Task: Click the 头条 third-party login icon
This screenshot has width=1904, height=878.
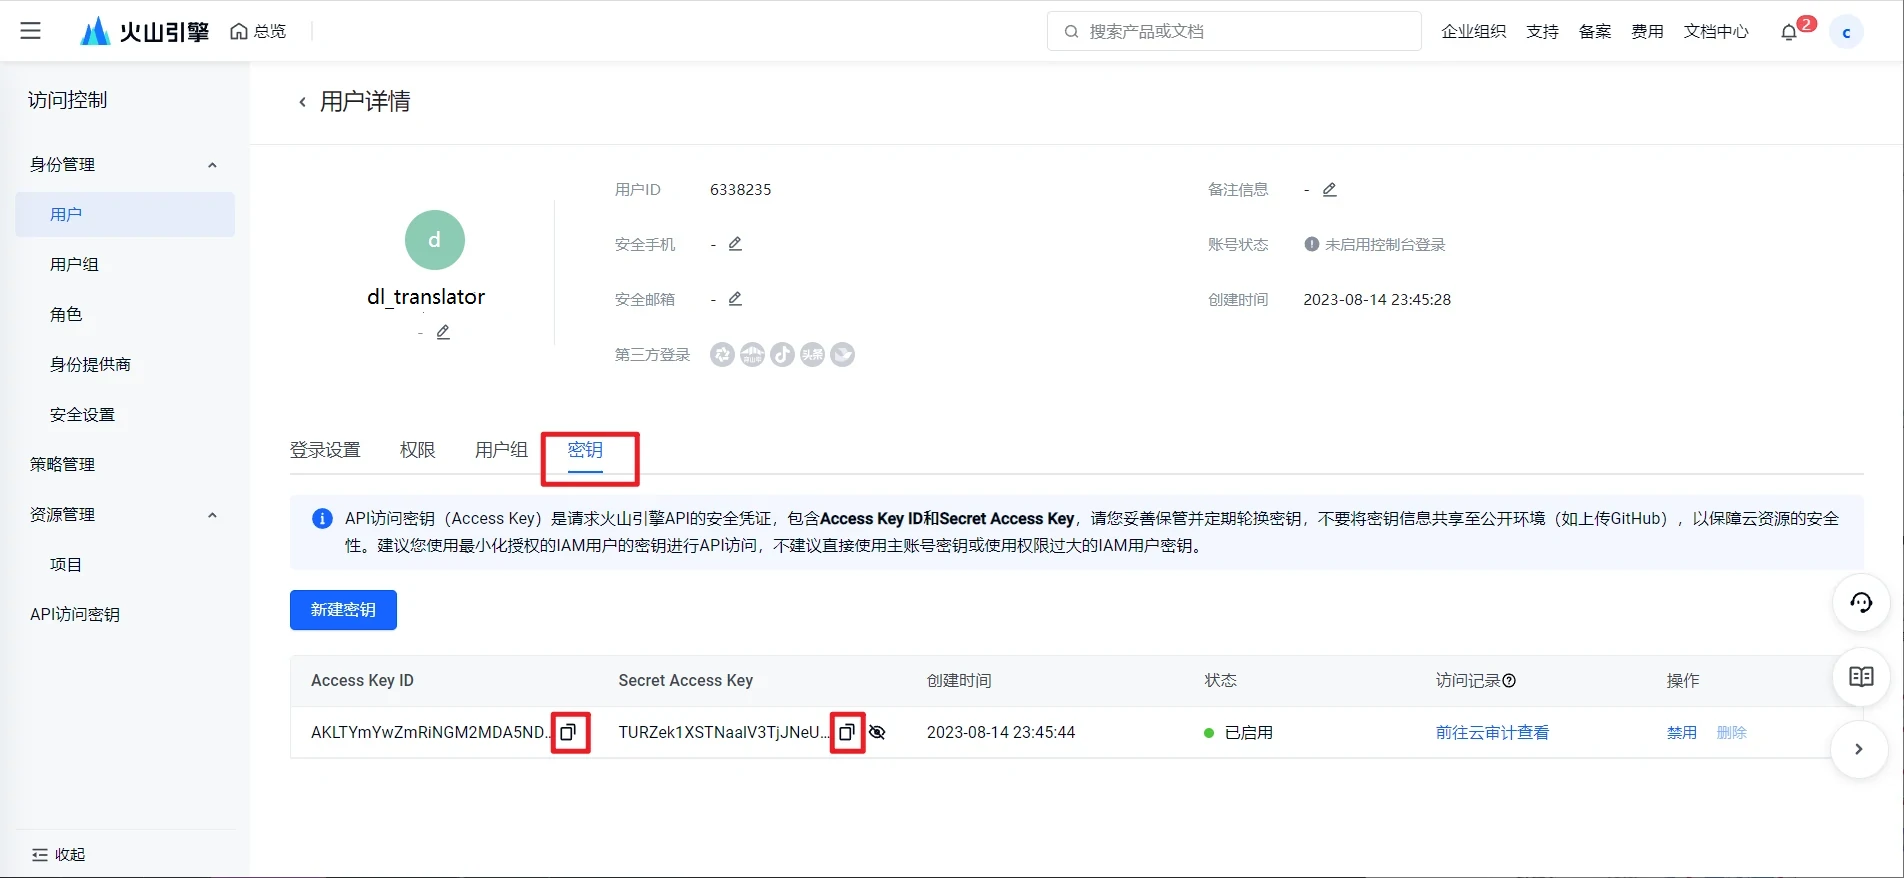Action: pyautogui.click(x=812, y=354)
